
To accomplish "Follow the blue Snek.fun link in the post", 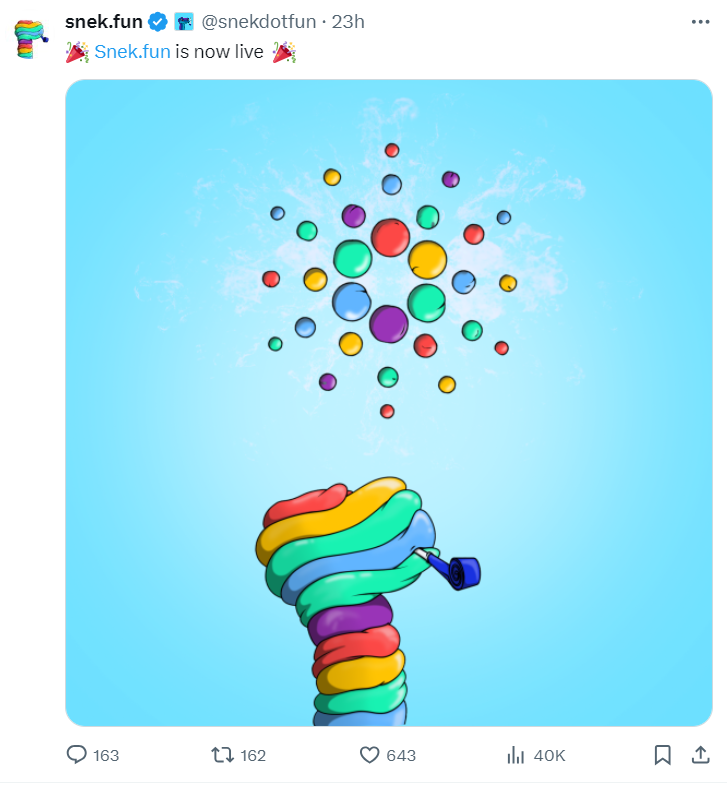I will tap(132, 52).
